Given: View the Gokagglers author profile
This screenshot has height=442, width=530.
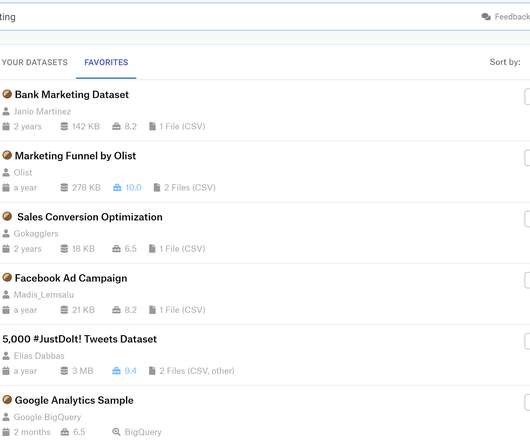Looking at the screenshot, I should tap(36, 234).
